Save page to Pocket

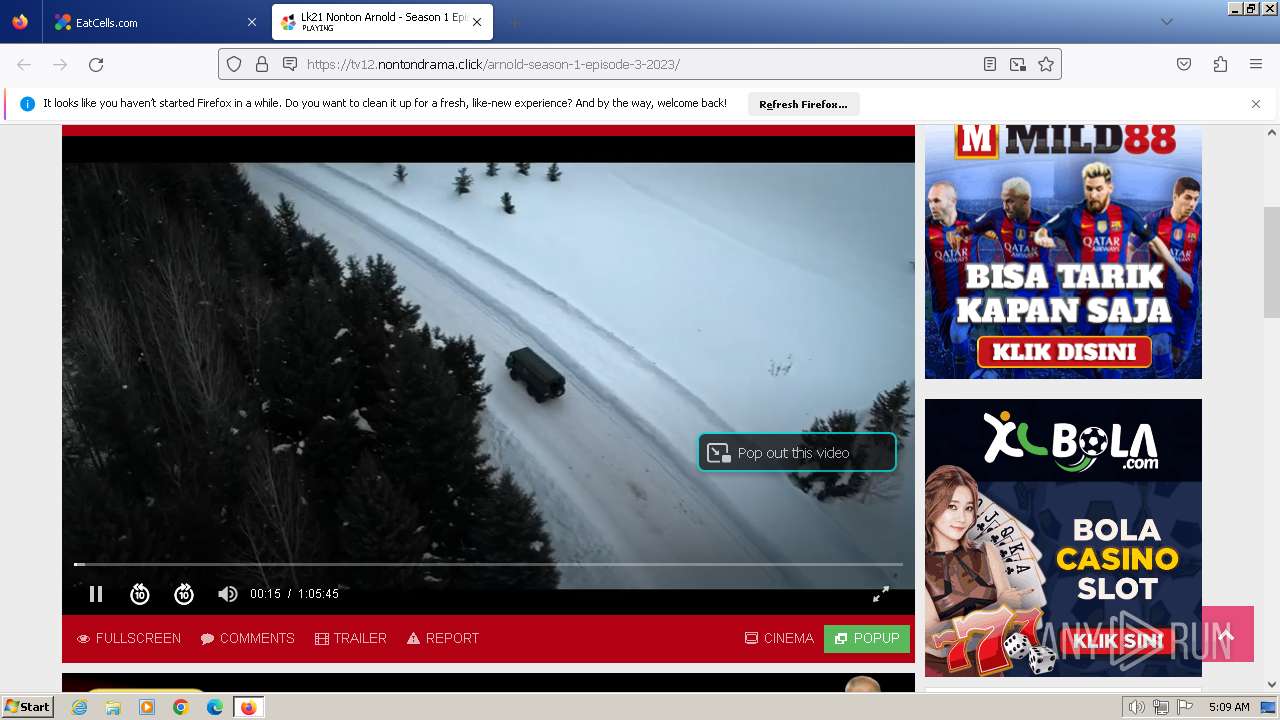pyautogui.click(x=1184, y=64)
